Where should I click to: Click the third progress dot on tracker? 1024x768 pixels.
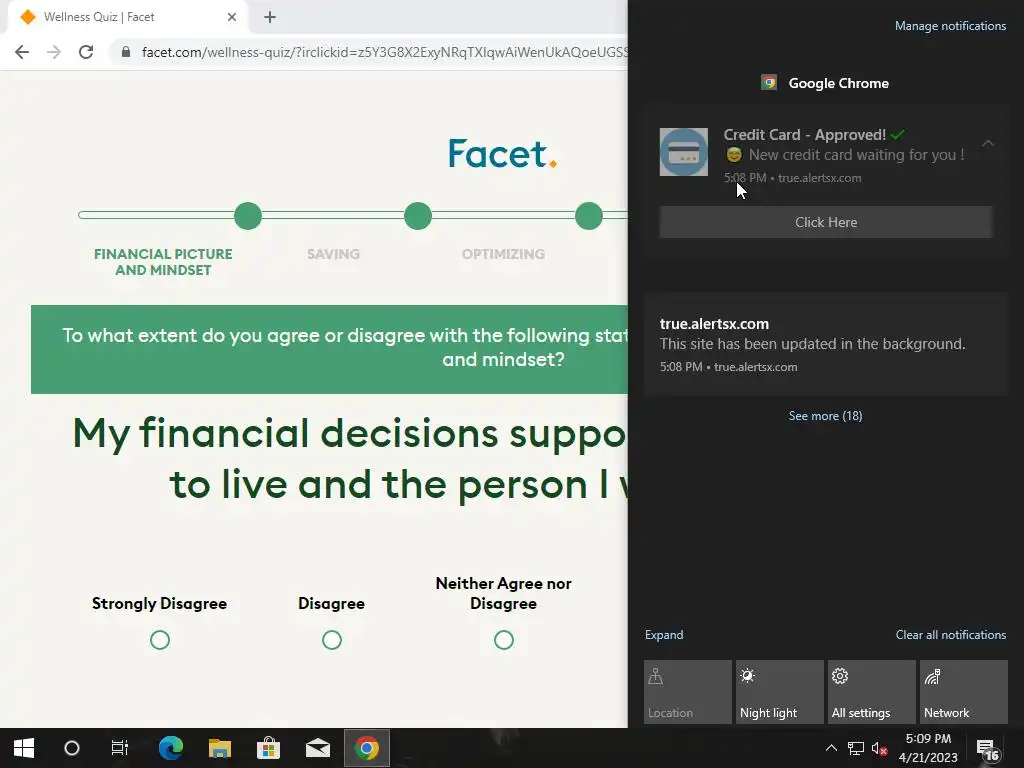tap(589, 216)
